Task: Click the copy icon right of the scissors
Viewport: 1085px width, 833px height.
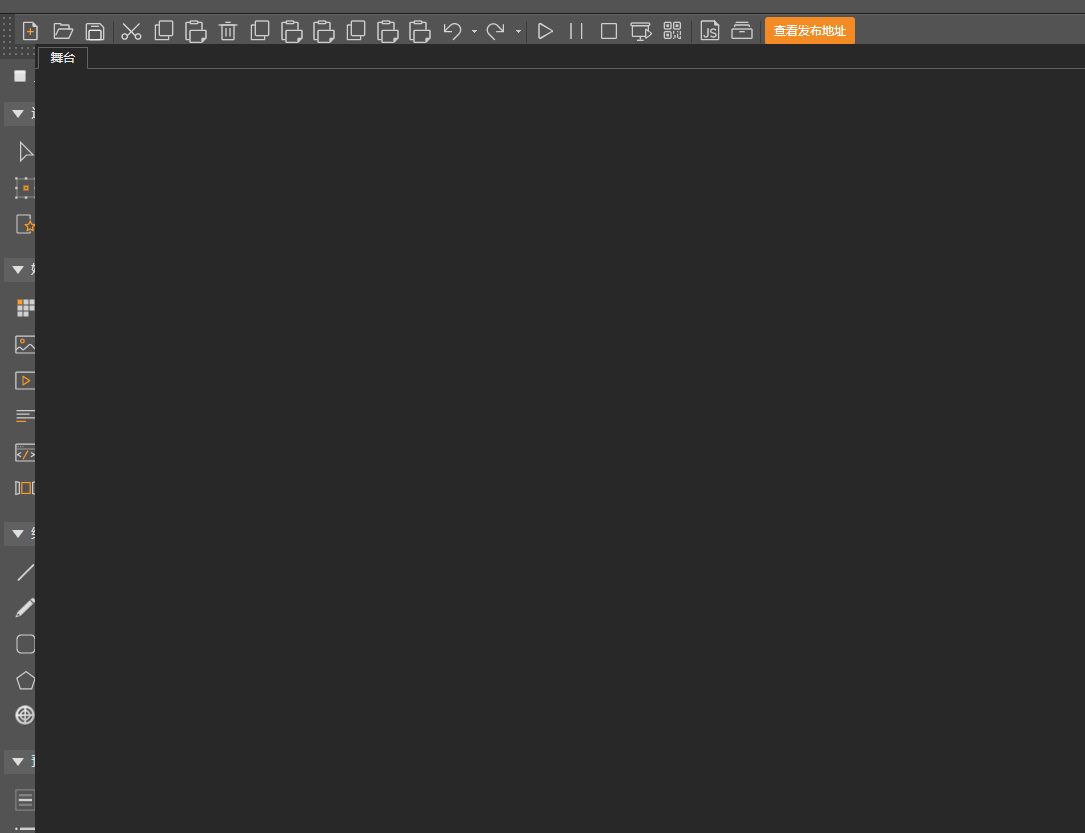Action: pos(164,30)
